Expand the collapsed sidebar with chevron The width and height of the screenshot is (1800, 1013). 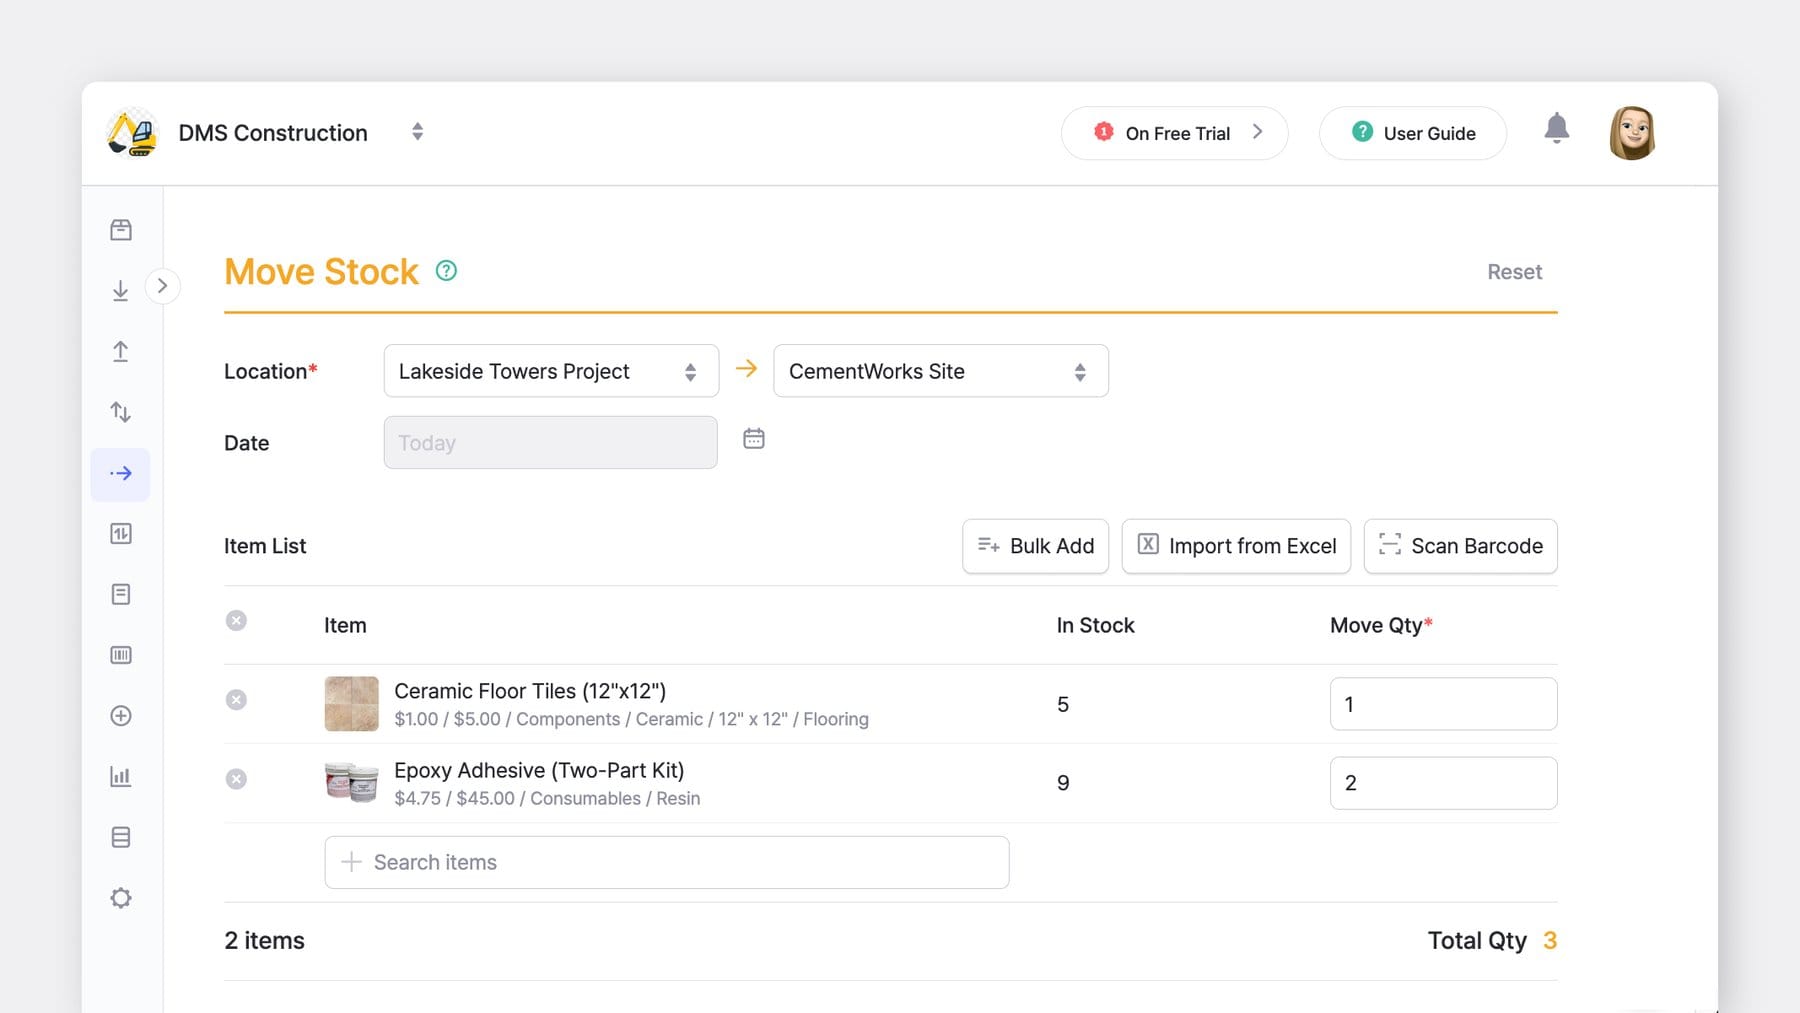point(163,285)
